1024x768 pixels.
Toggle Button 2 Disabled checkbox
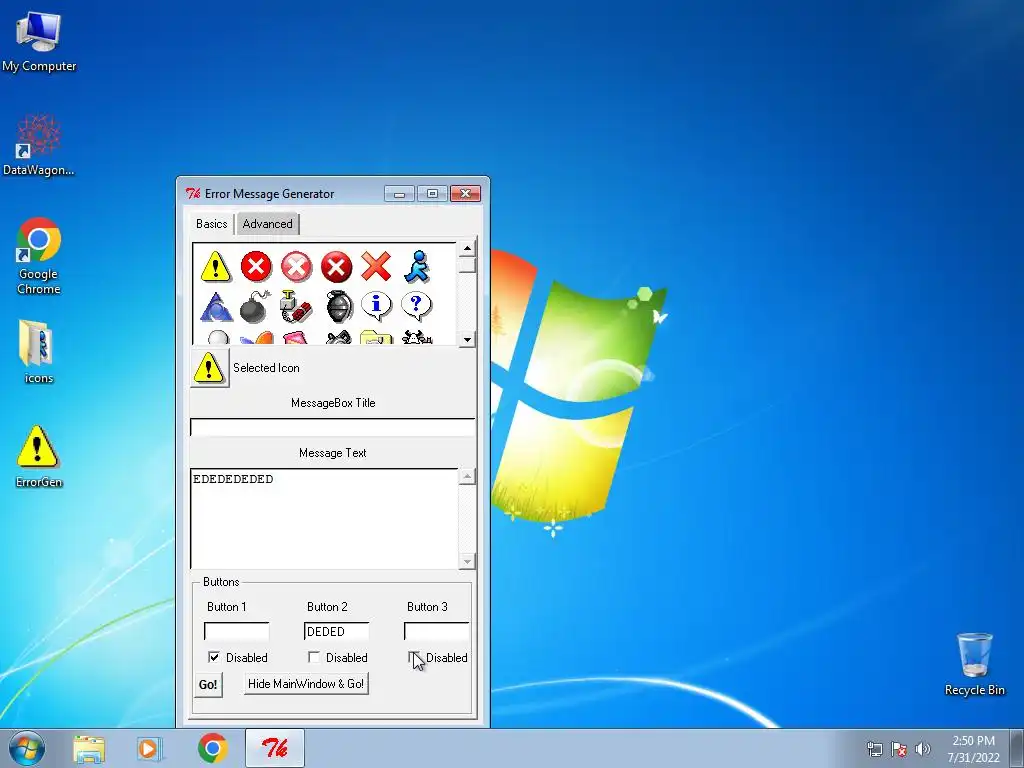(313, 657)
